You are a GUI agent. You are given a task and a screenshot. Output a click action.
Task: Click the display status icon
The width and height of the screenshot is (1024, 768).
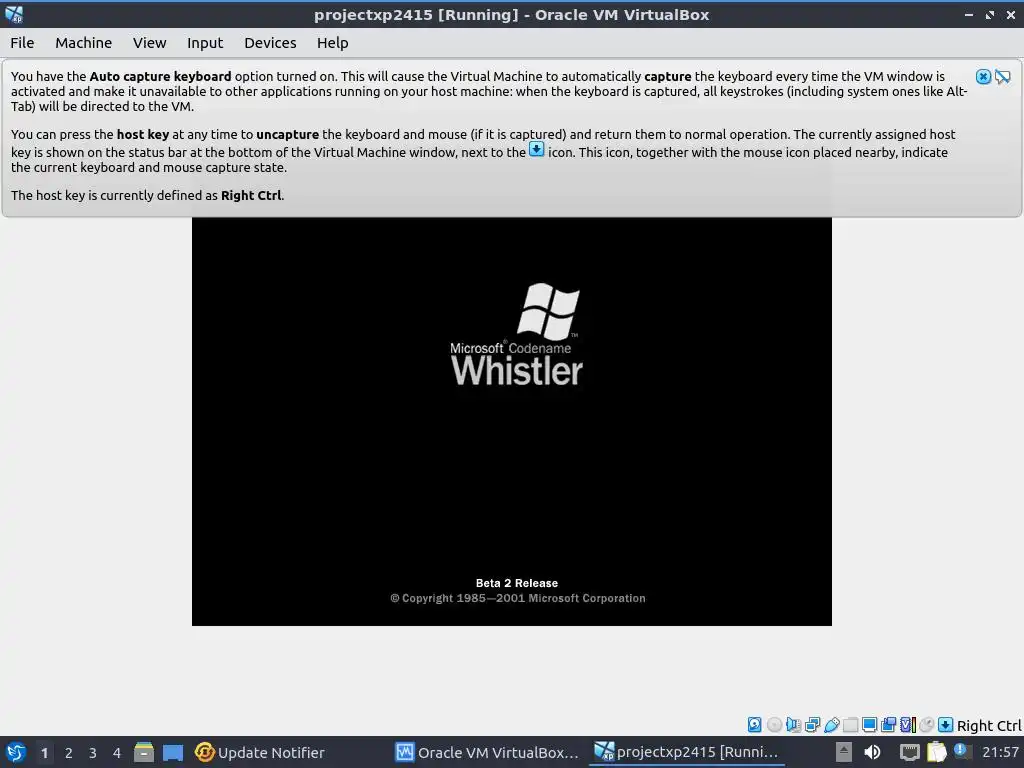click(869, 724)
